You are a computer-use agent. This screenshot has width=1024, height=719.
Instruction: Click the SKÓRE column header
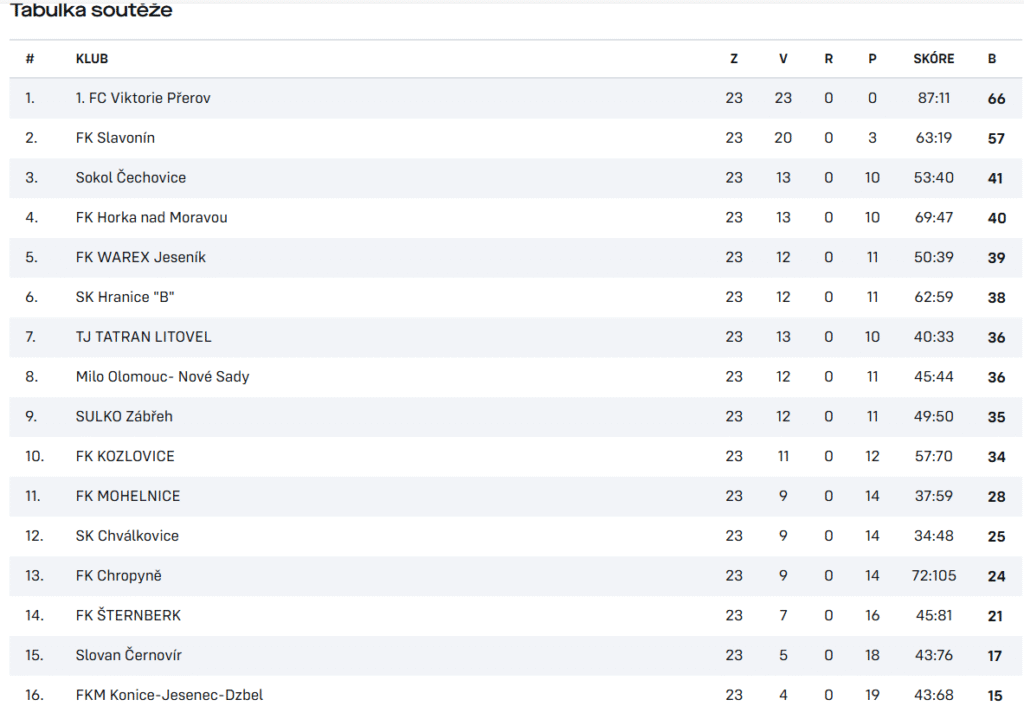pos(933,59)
